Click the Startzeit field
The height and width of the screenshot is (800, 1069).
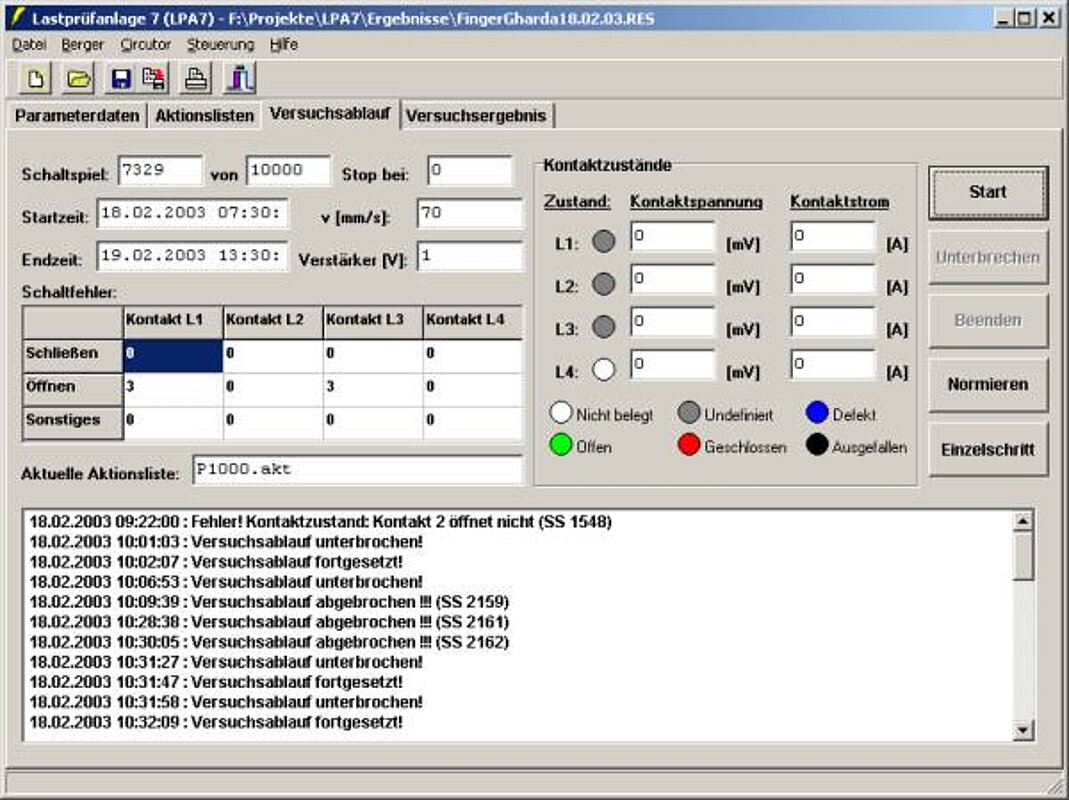pos(192,213)
